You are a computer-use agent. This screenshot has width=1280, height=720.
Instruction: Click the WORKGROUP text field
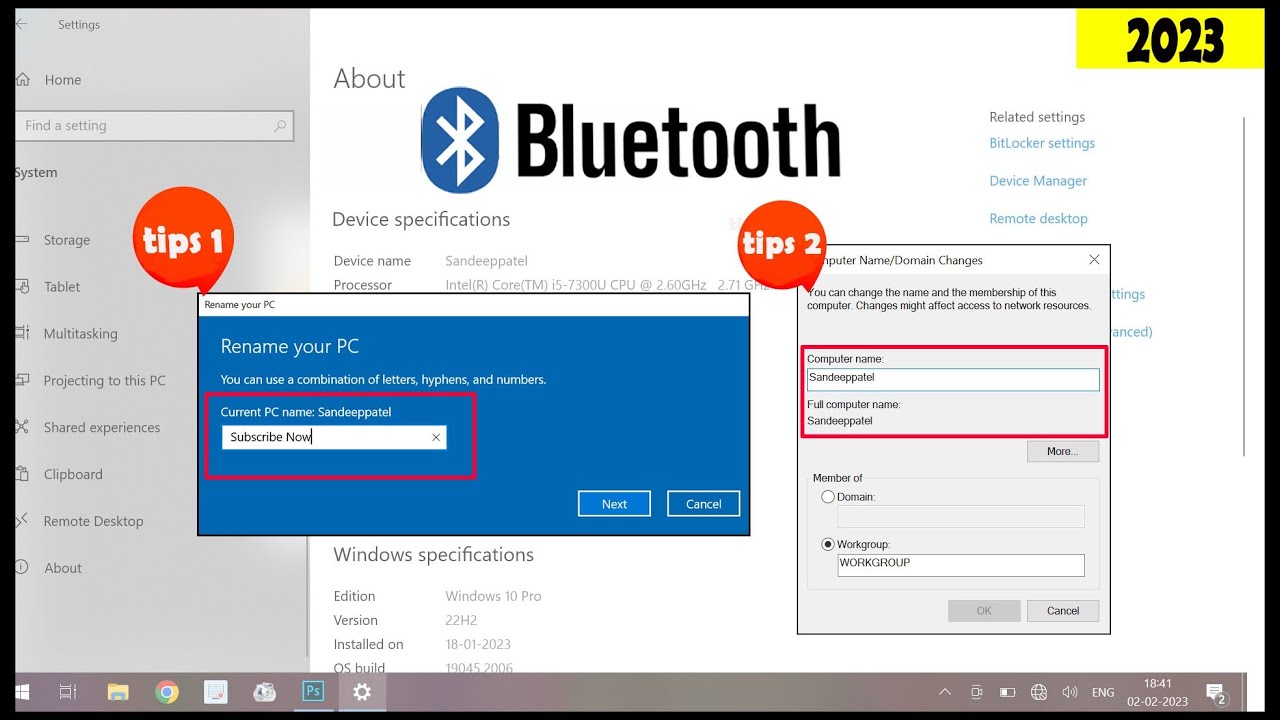[961, 565]
